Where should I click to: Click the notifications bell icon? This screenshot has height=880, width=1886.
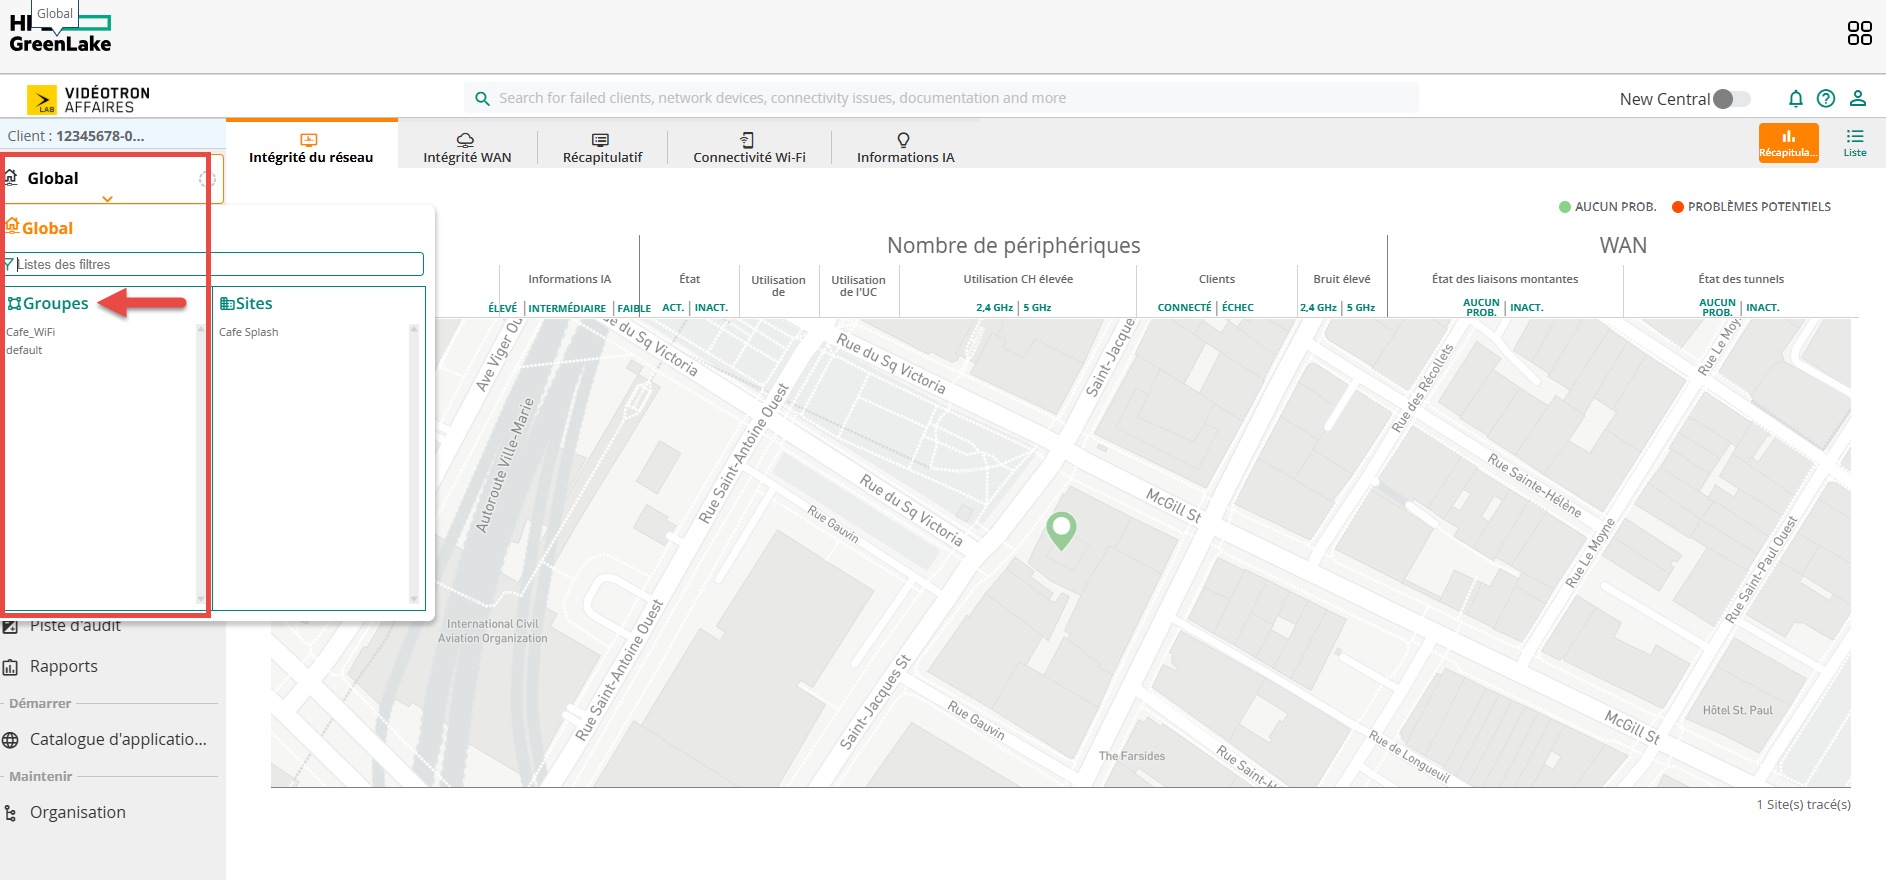point(1795,98)
